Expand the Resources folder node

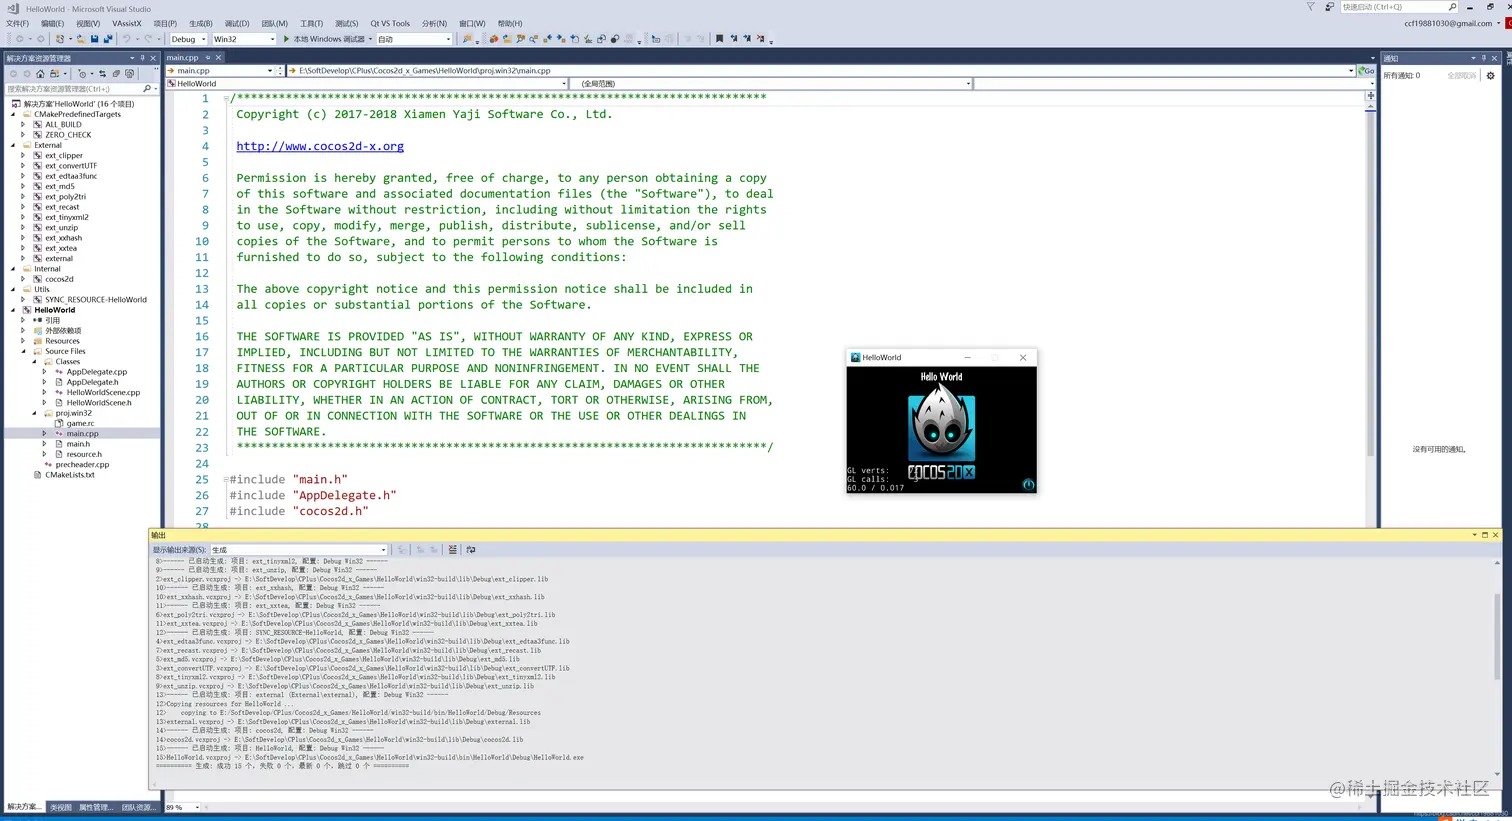tap(24, 341)
